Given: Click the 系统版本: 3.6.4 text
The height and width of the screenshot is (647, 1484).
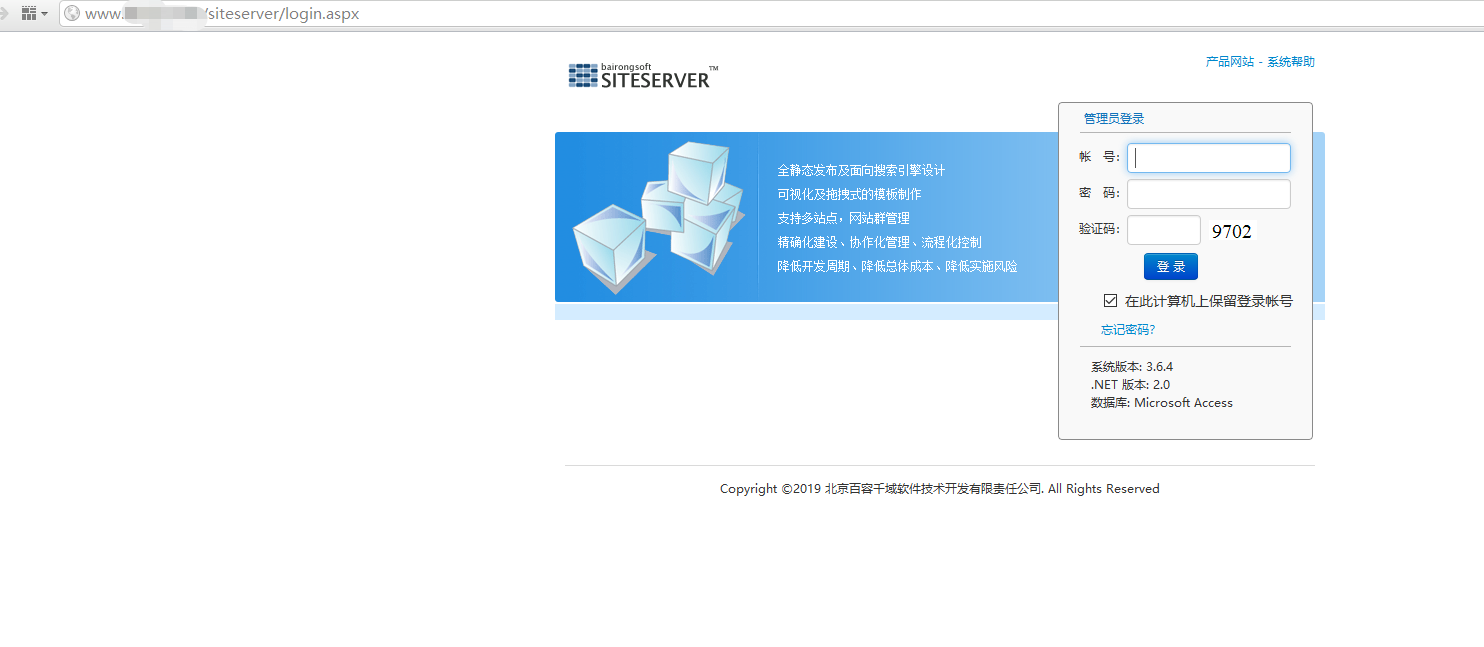Looking at the screenshot, I should pos(1132,367).
